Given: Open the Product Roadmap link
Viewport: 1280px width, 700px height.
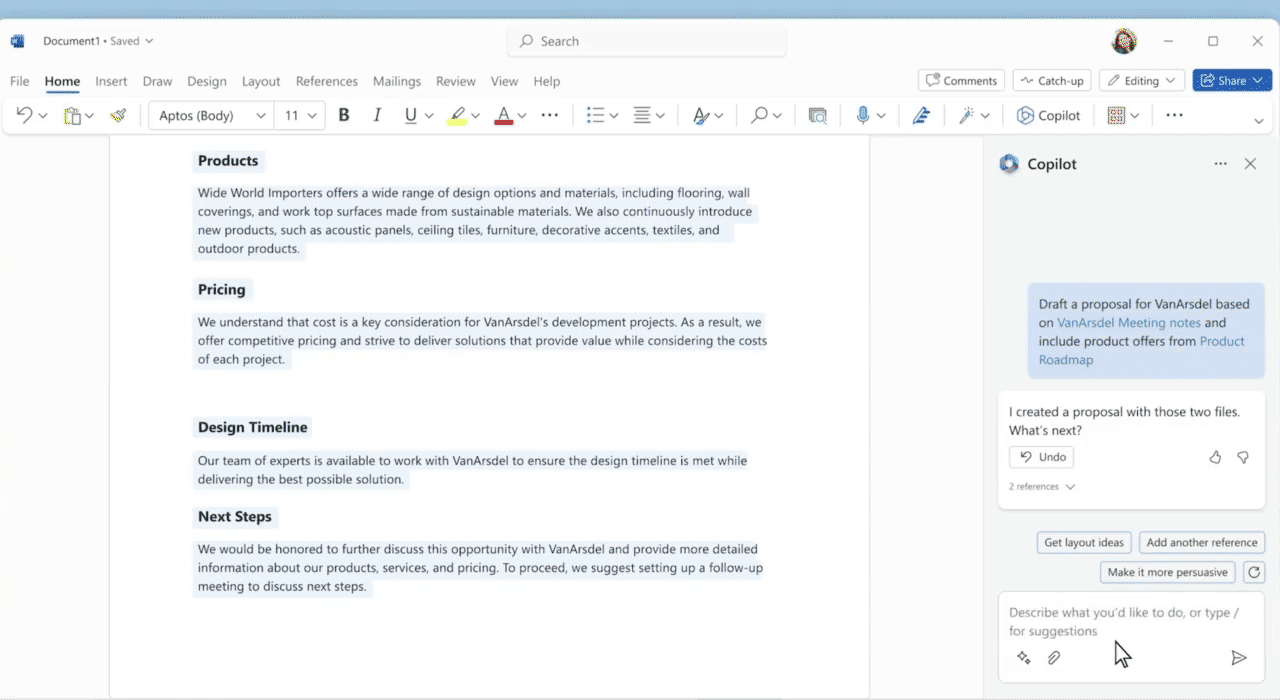Looking at the screenshot, I should tap(1142, 350).
